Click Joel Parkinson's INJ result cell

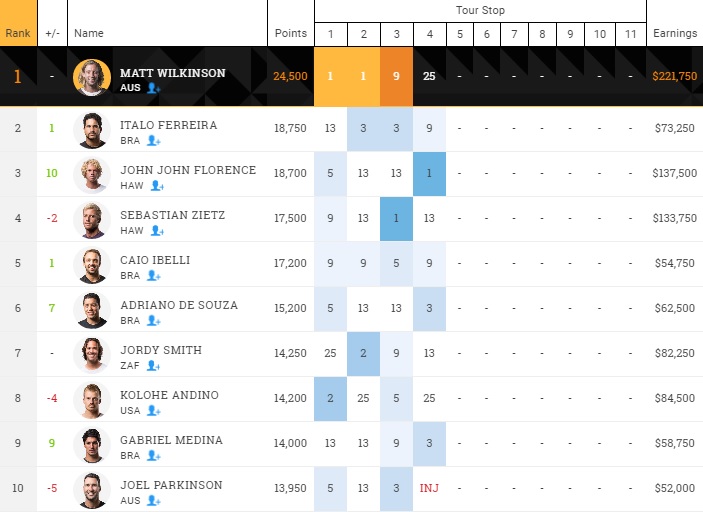429,489
